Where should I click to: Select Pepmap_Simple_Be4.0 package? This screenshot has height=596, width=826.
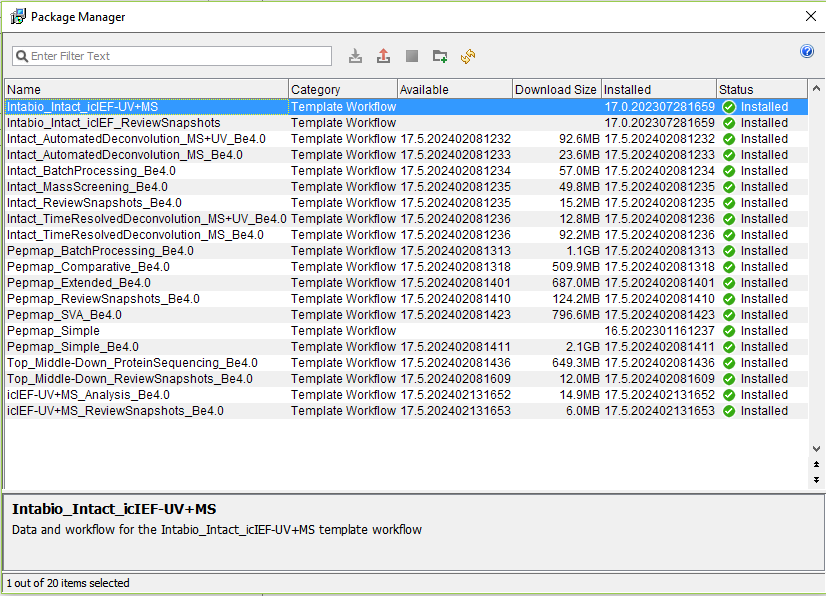tap(406, 347)
